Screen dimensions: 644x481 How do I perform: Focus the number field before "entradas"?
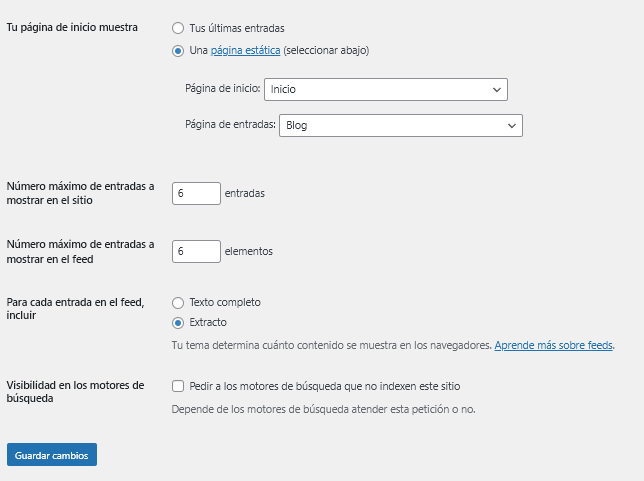point(196,193)
